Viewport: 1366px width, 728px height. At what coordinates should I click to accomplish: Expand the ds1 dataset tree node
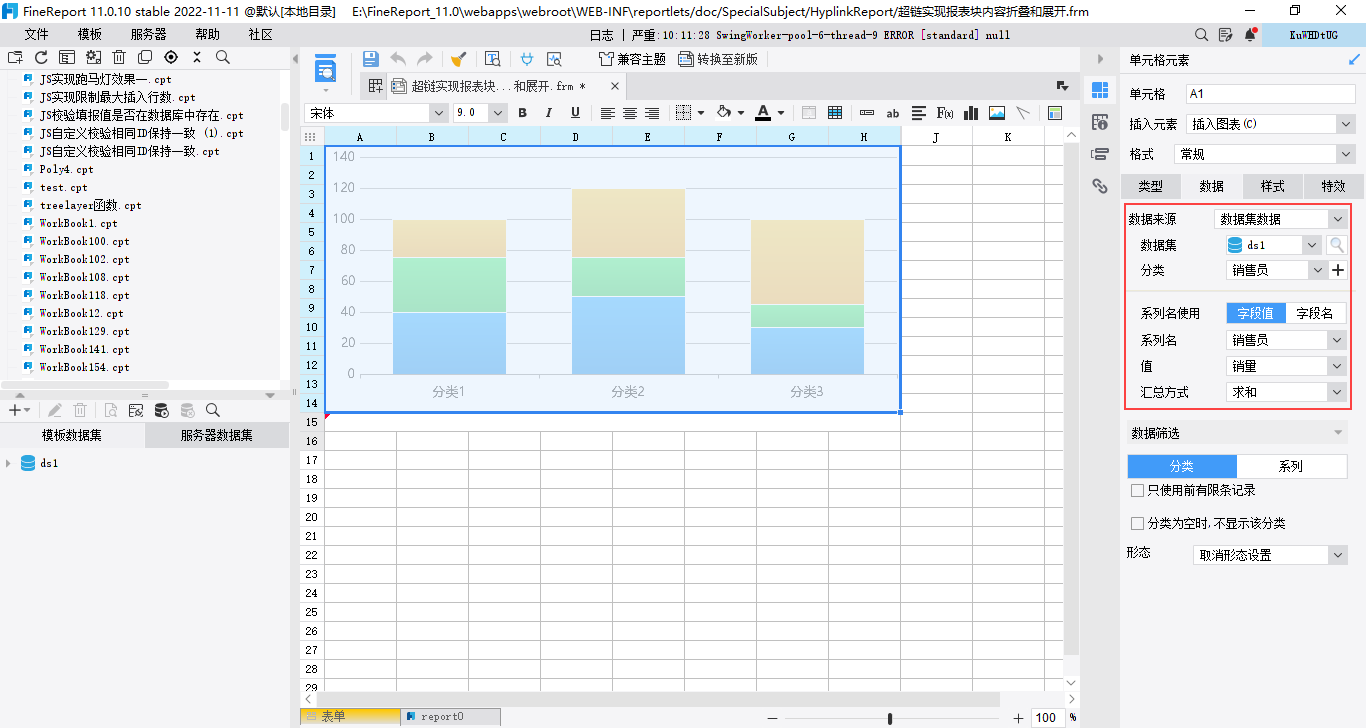(8, 463)
